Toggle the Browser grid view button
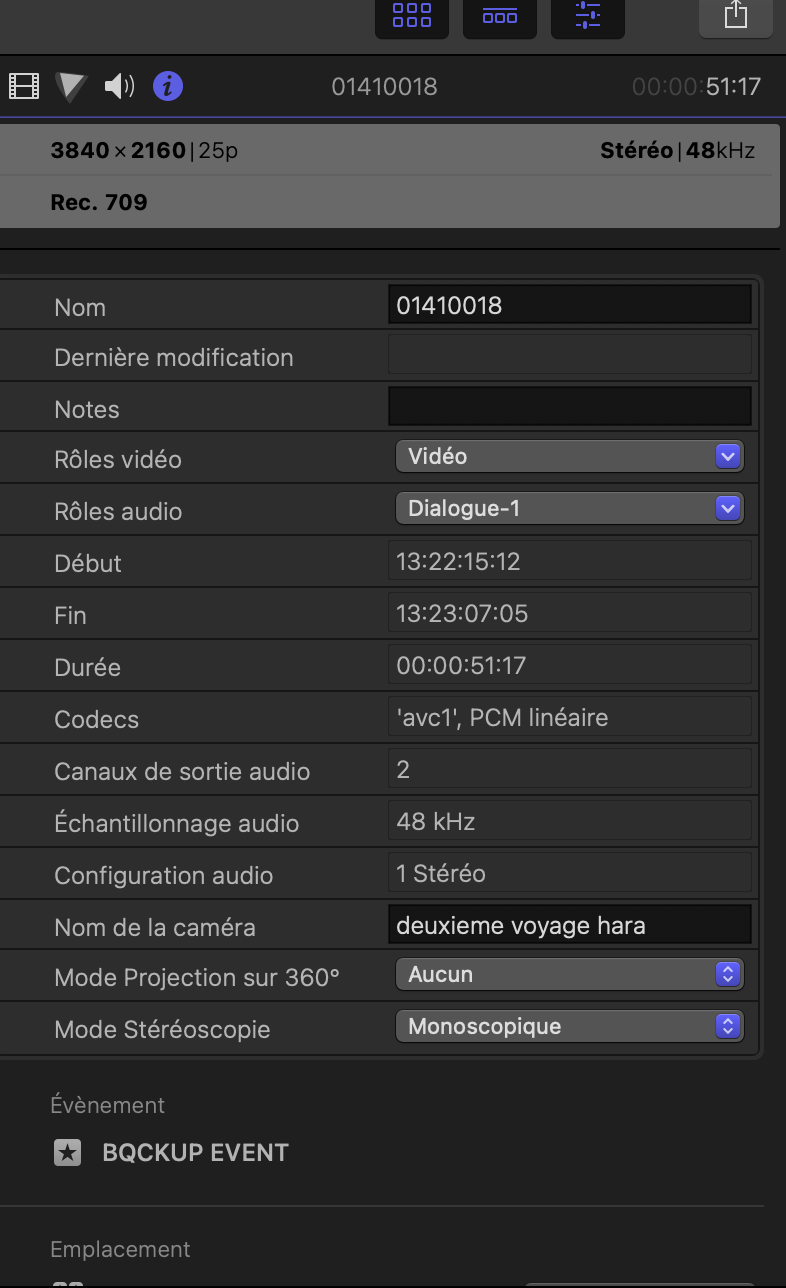Image resolution: width=786 pixels, height=1288 pixels. click(412, 16)
